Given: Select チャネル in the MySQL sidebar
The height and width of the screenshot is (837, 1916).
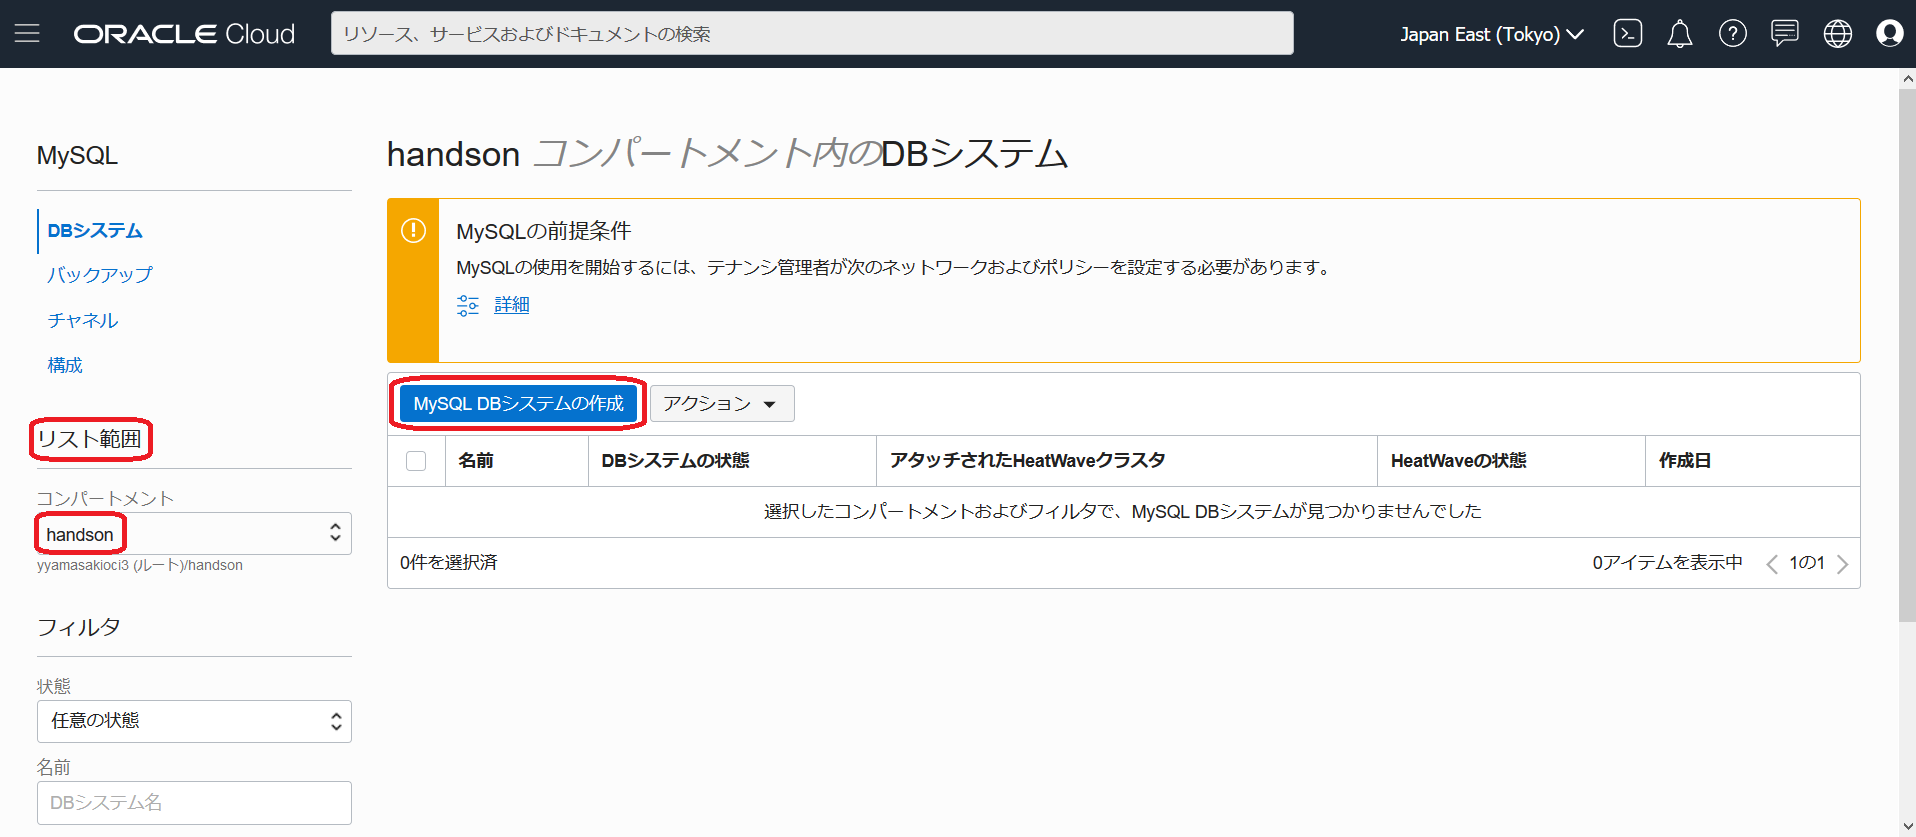Looking at the screenshot, I should click(83, 320).
